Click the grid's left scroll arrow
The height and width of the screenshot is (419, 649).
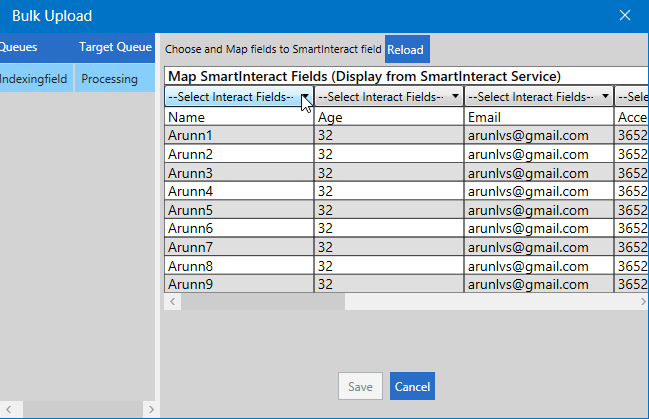(x=172, y=301)
